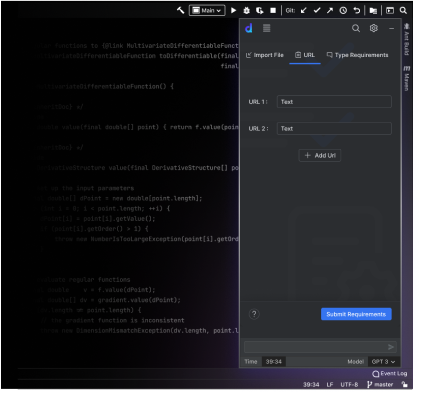Click the search icon in plugin panel header
The height and width of the screenshot is (395, 422).
click(x=356, y=28)
